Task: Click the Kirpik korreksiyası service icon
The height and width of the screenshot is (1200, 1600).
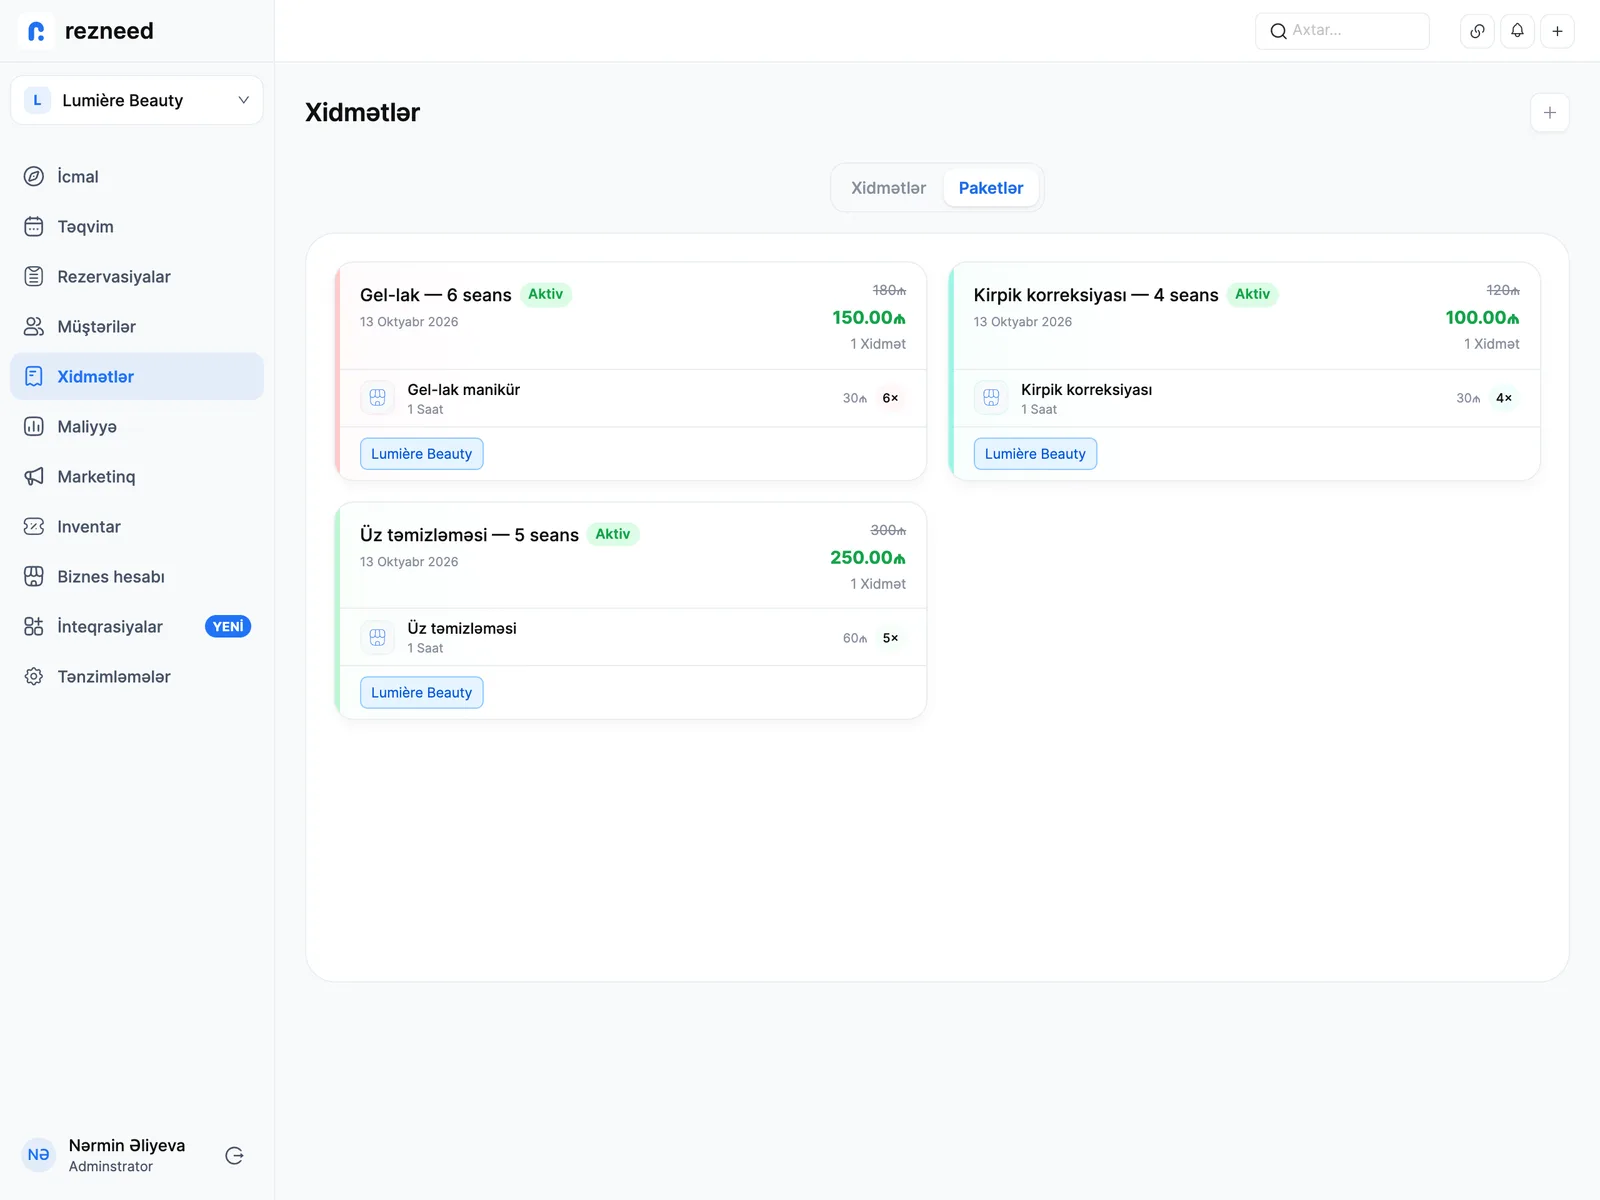Action: tap(991, 398)
